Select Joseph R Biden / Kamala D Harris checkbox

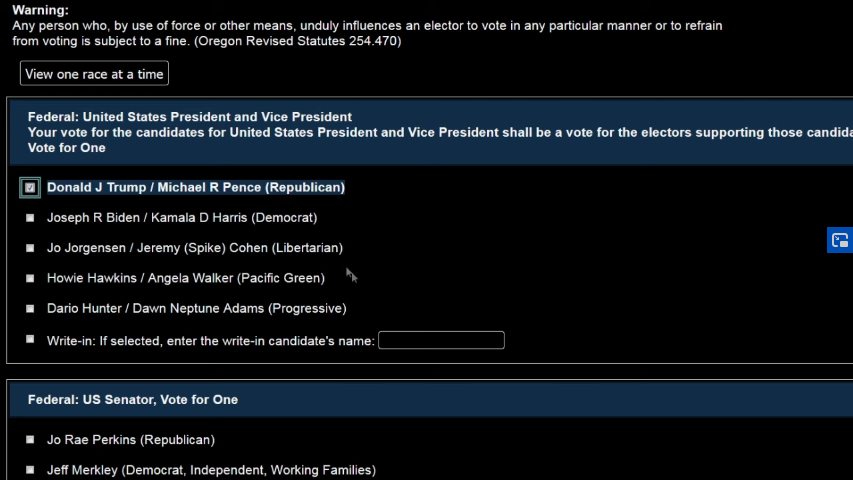click(30, 218)
